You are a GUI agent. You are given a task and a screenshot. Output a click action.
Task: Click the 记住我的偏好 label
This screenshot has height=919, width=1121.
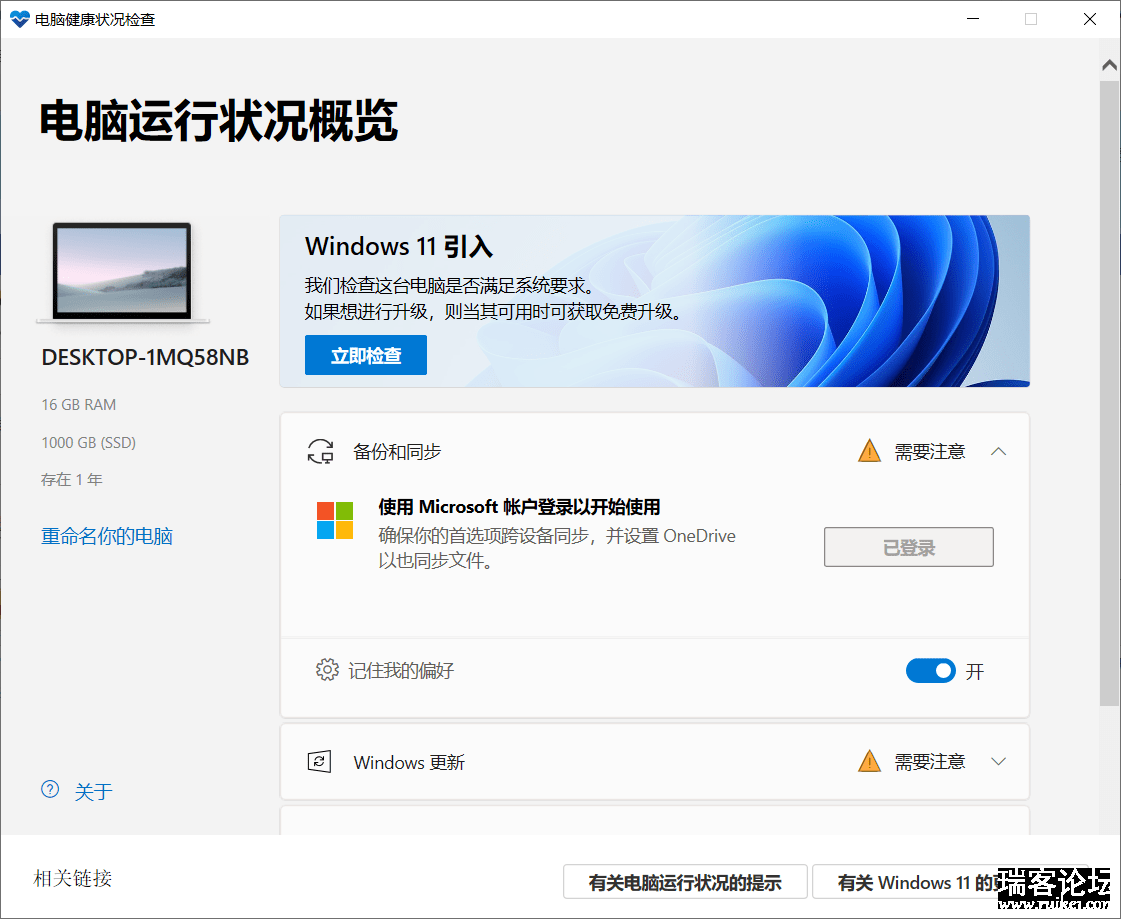pyautogui.click(x=400, y=671)
